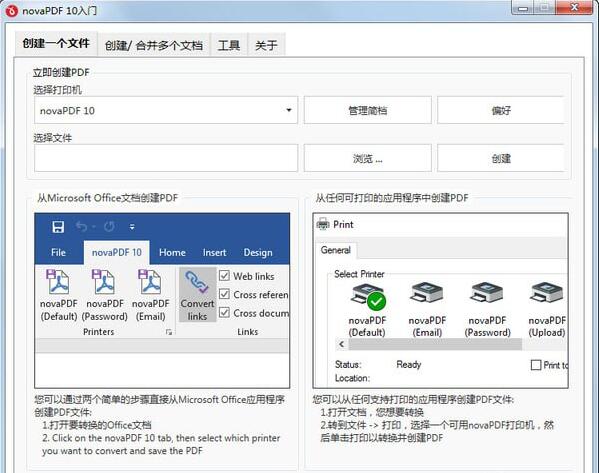The image size is (599, 473).
Task: Switch to the 创建/合并多个文档 tab
Action: click(154, 46)
